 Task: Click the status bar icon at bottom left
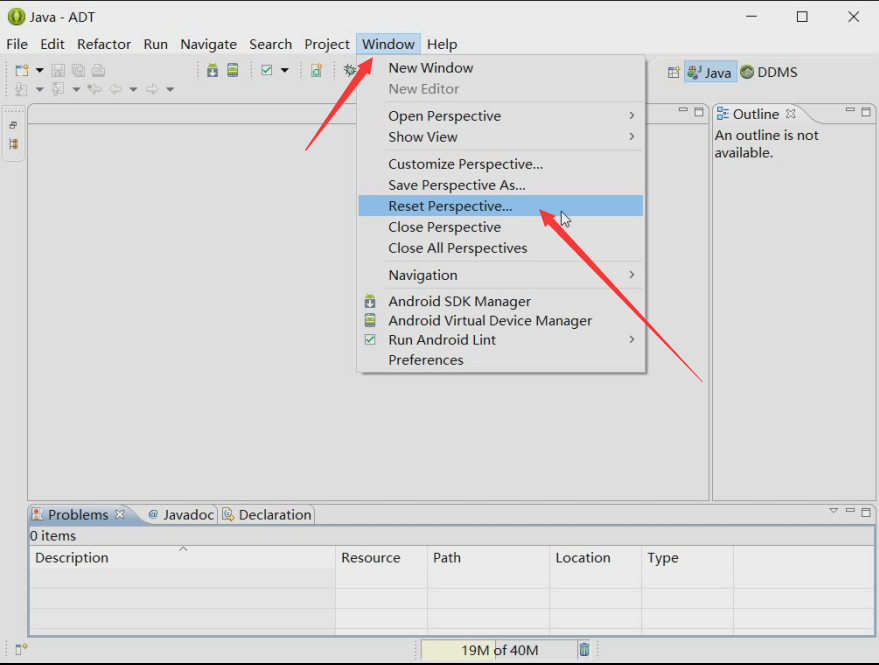coord(21,649)
